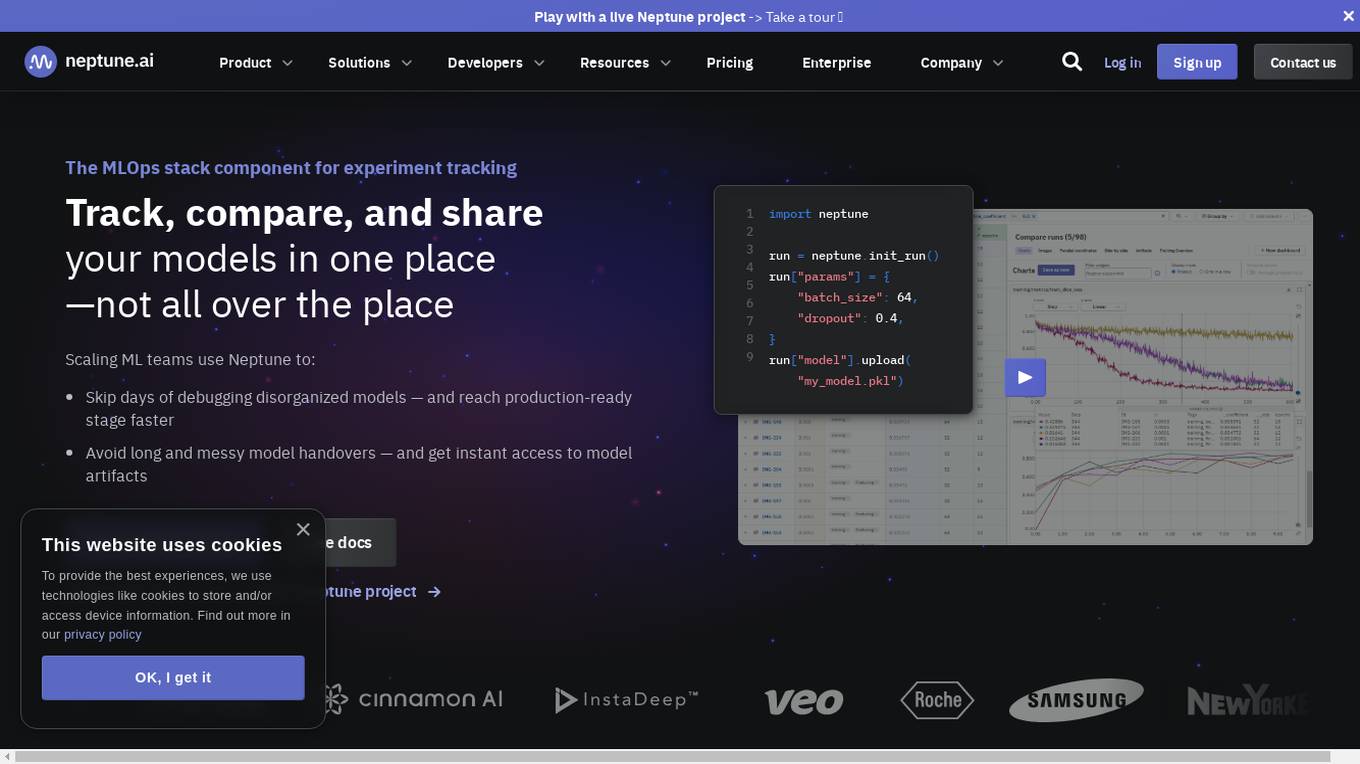Click the code snippet panel

coord(843,299)
